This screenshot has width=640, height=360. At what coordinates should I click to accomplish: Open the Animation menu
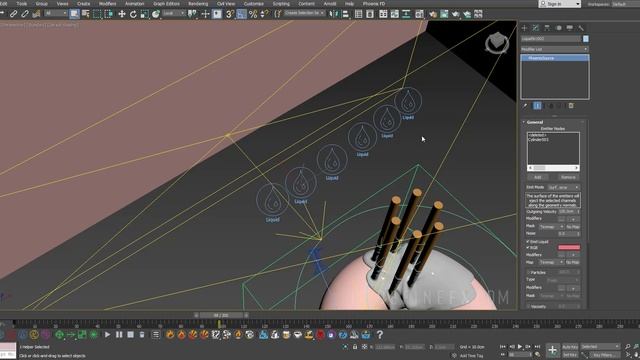pyautogui.click(x=134, y=3)
